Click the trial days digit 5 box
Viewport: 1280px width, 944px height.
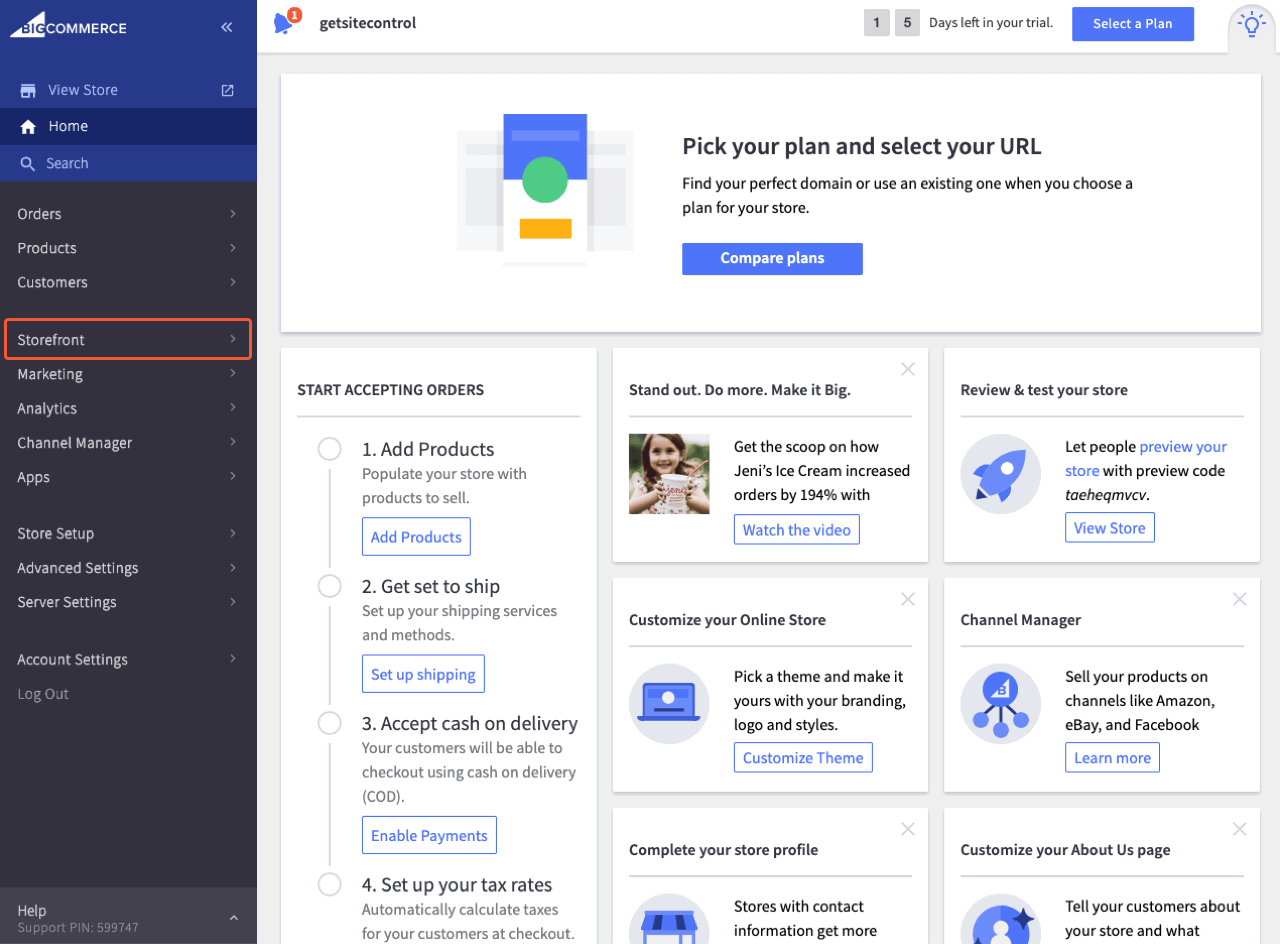[907, 23]
